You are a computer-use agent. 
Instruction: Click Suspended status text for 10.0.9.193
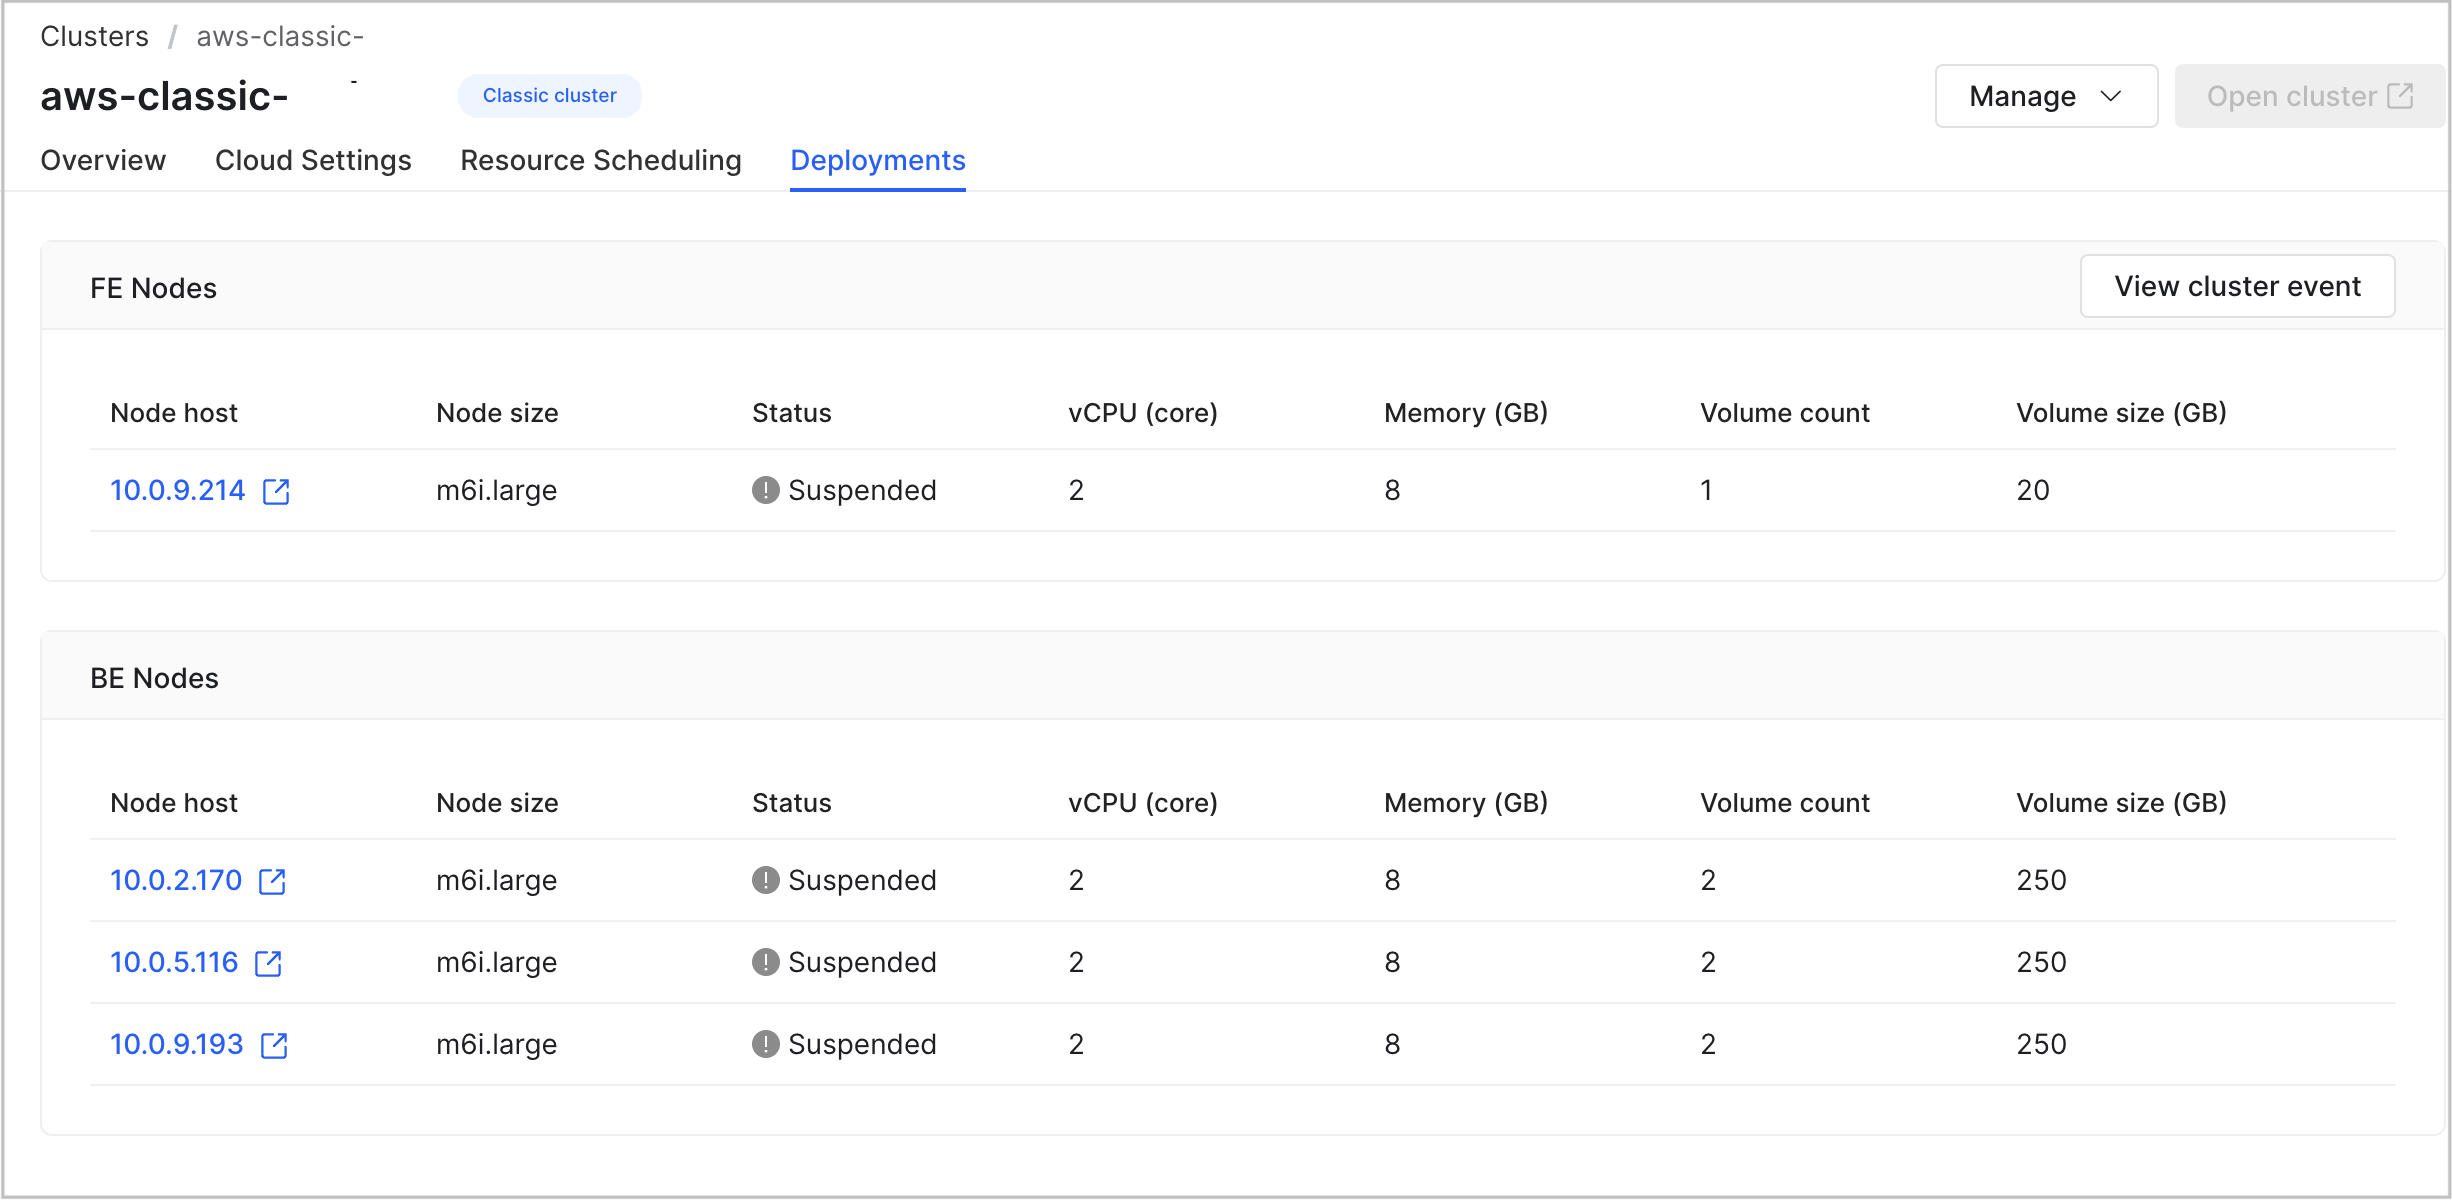[x=862, y=1044]
